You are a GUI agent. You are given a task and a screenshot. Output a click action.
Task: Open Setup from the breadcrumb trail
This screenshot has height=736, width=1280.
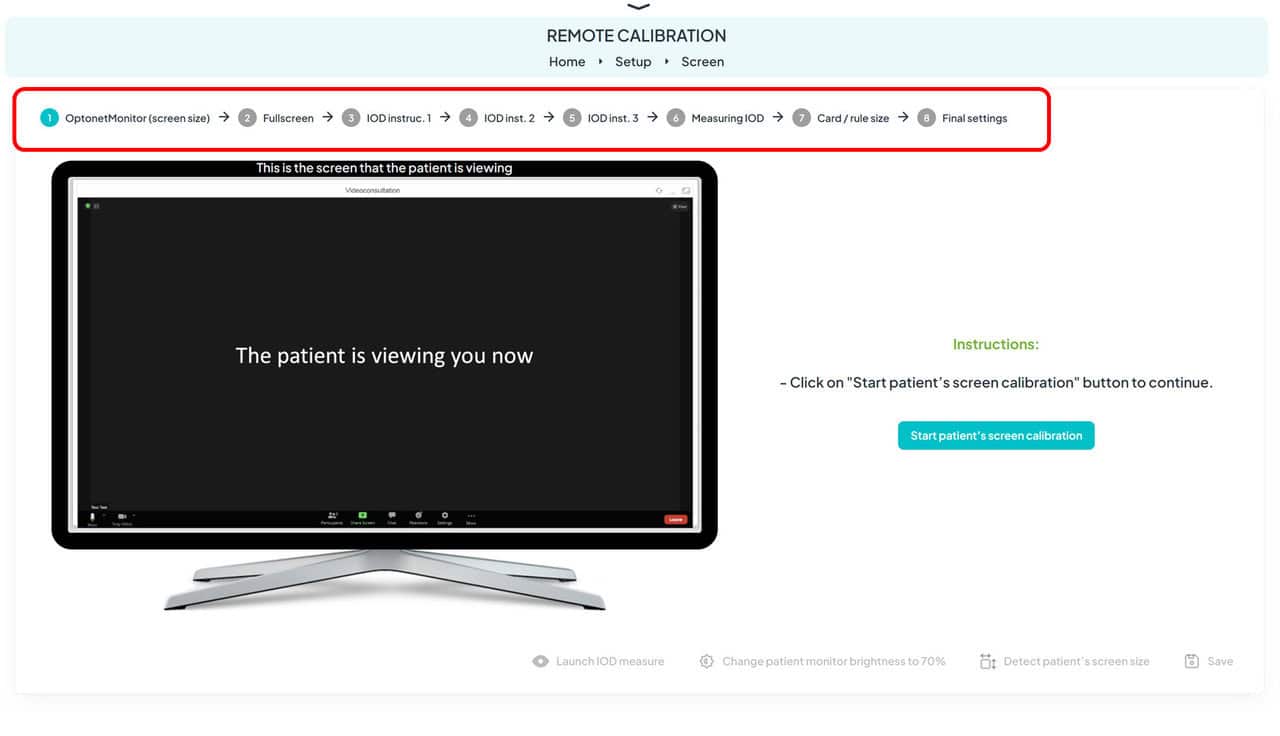[633, 61]
